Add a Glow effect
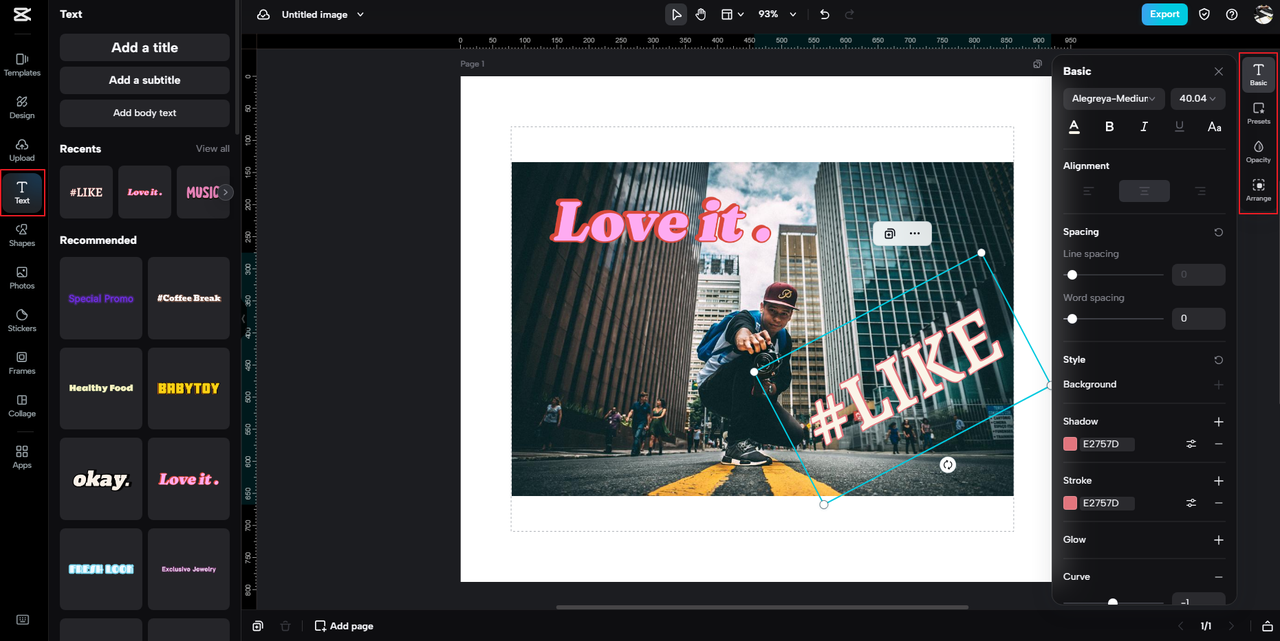The height and width of the screenshot is (641, 1280). (x=1218, y=540)
